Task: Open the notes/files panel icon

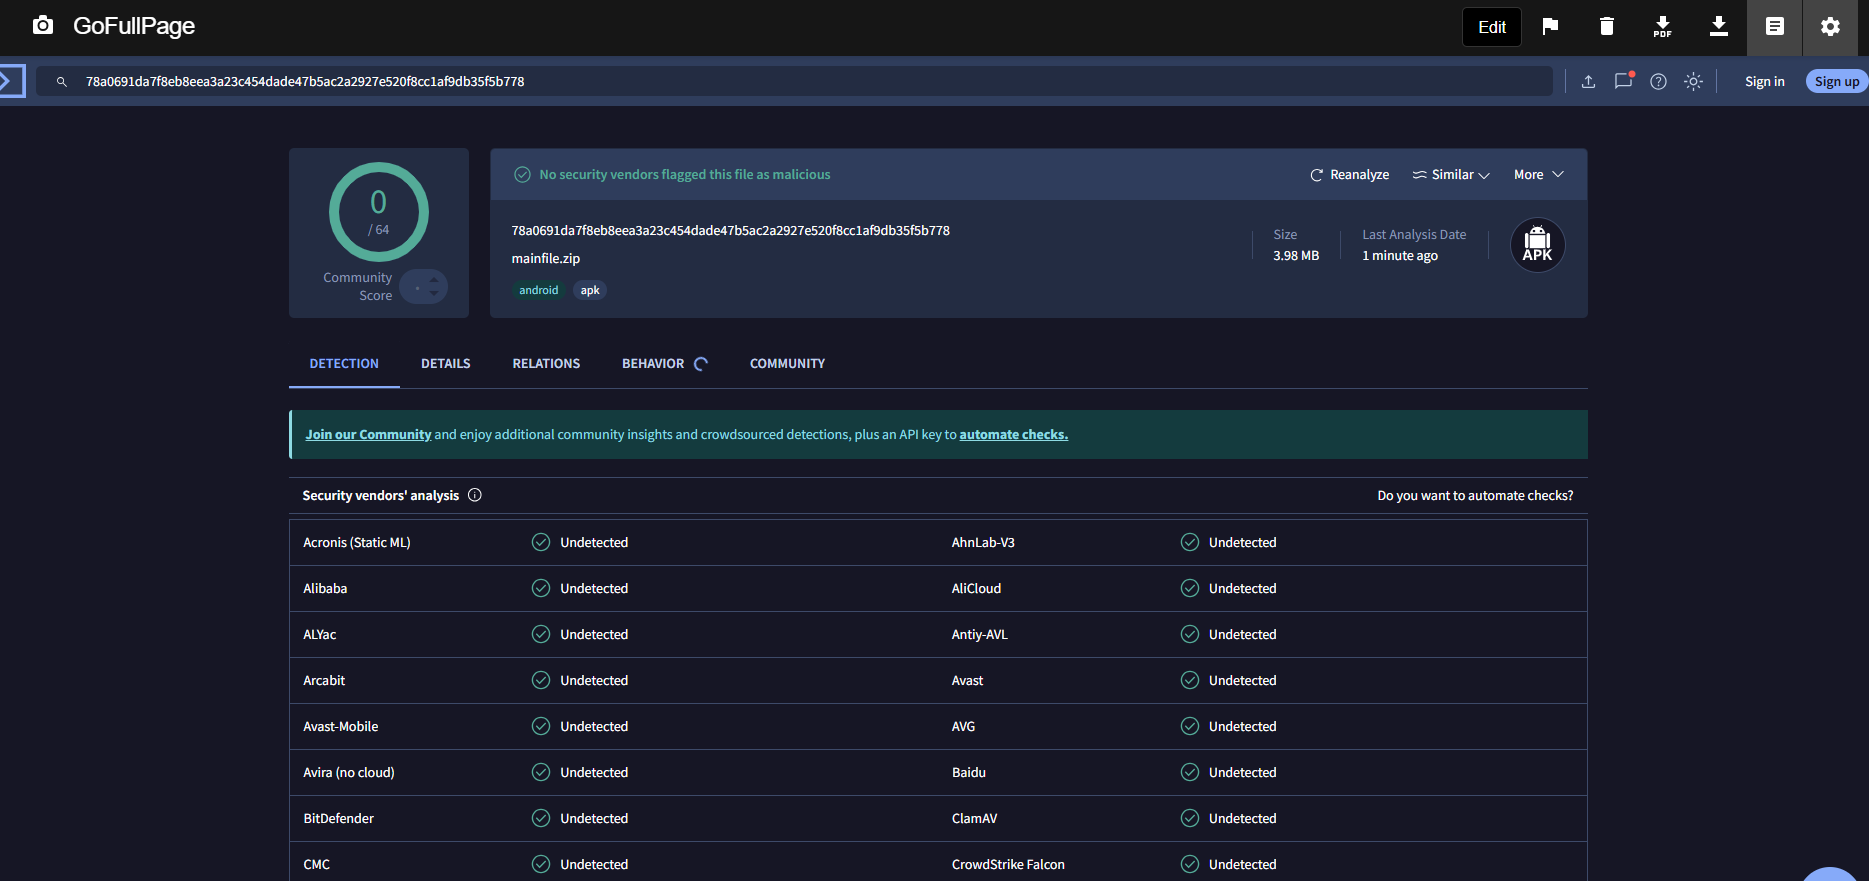Action: pyautogui.click(x=1774, y=27)
